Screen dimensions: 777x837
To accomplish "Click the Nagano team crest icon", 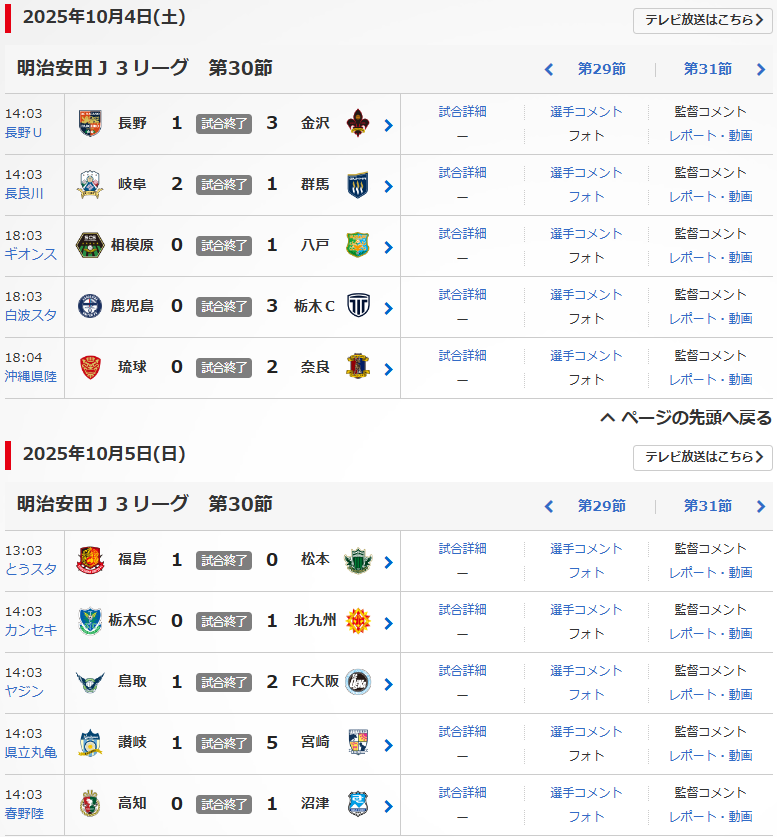I will [90, 123].
